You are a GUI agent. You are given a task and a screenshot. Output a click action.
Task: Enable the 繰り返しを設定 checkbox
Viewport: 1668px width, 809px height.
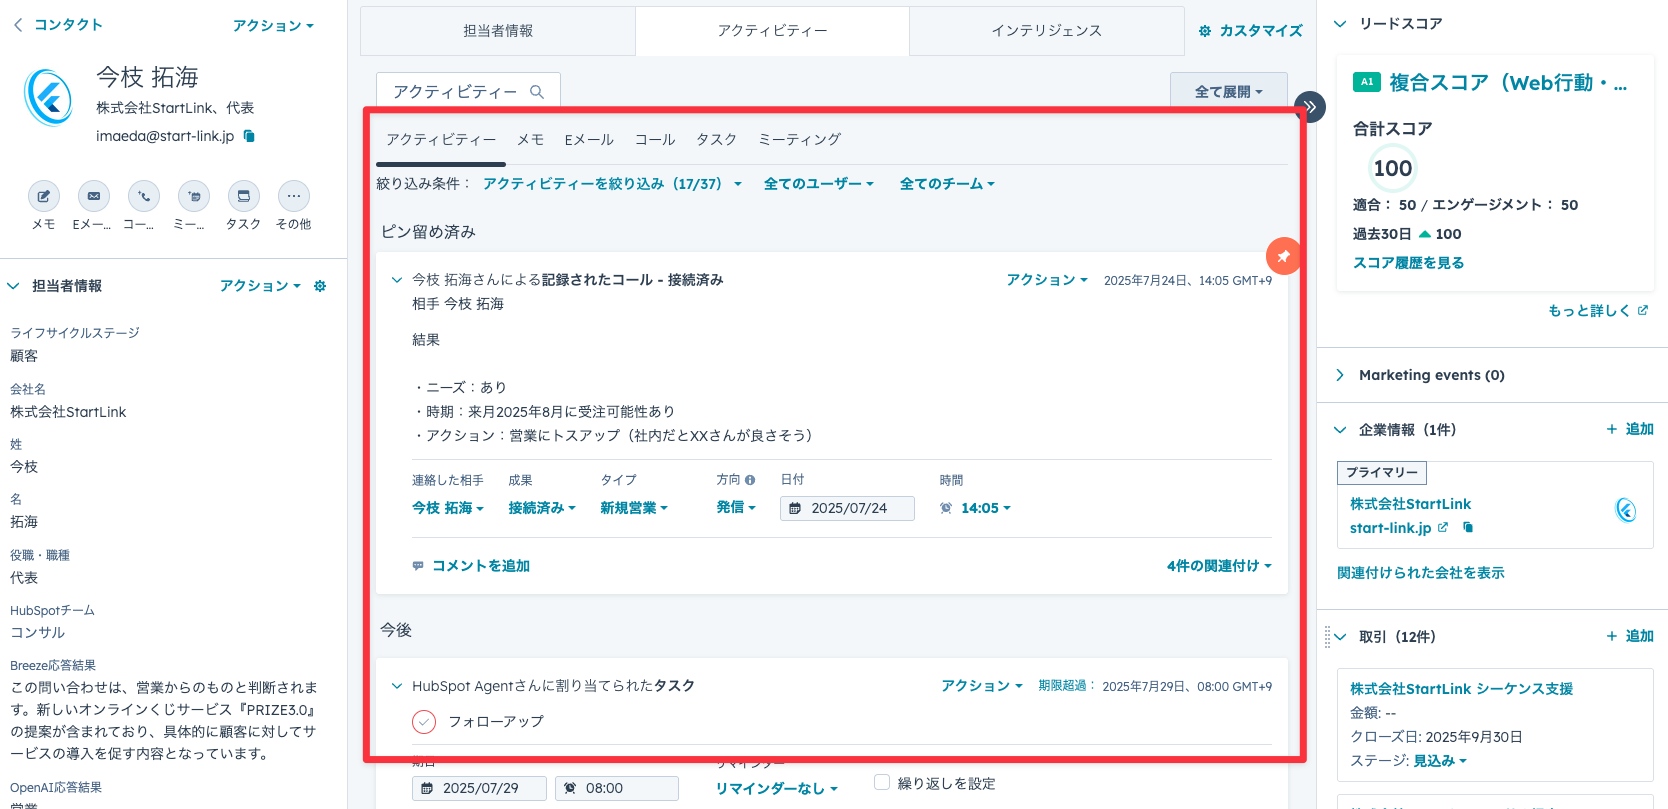(x=882, y=782)
